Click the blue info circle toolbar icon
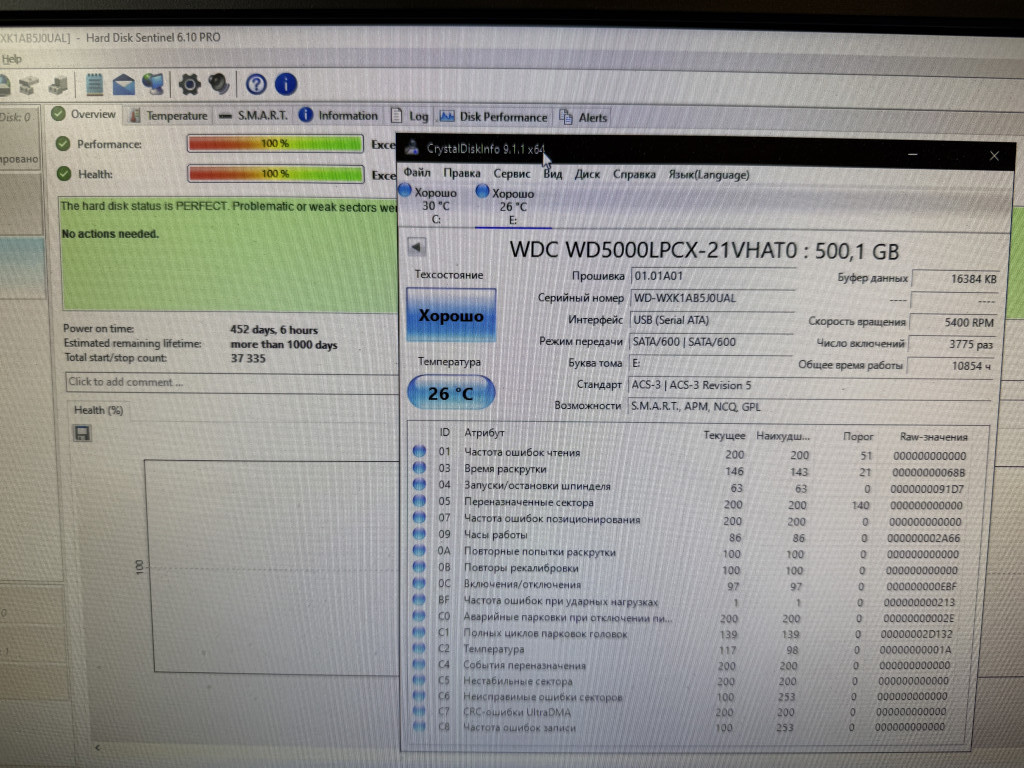Image resolution: width=1024 pixels, height=768 pixels. (x=286, y=84)
